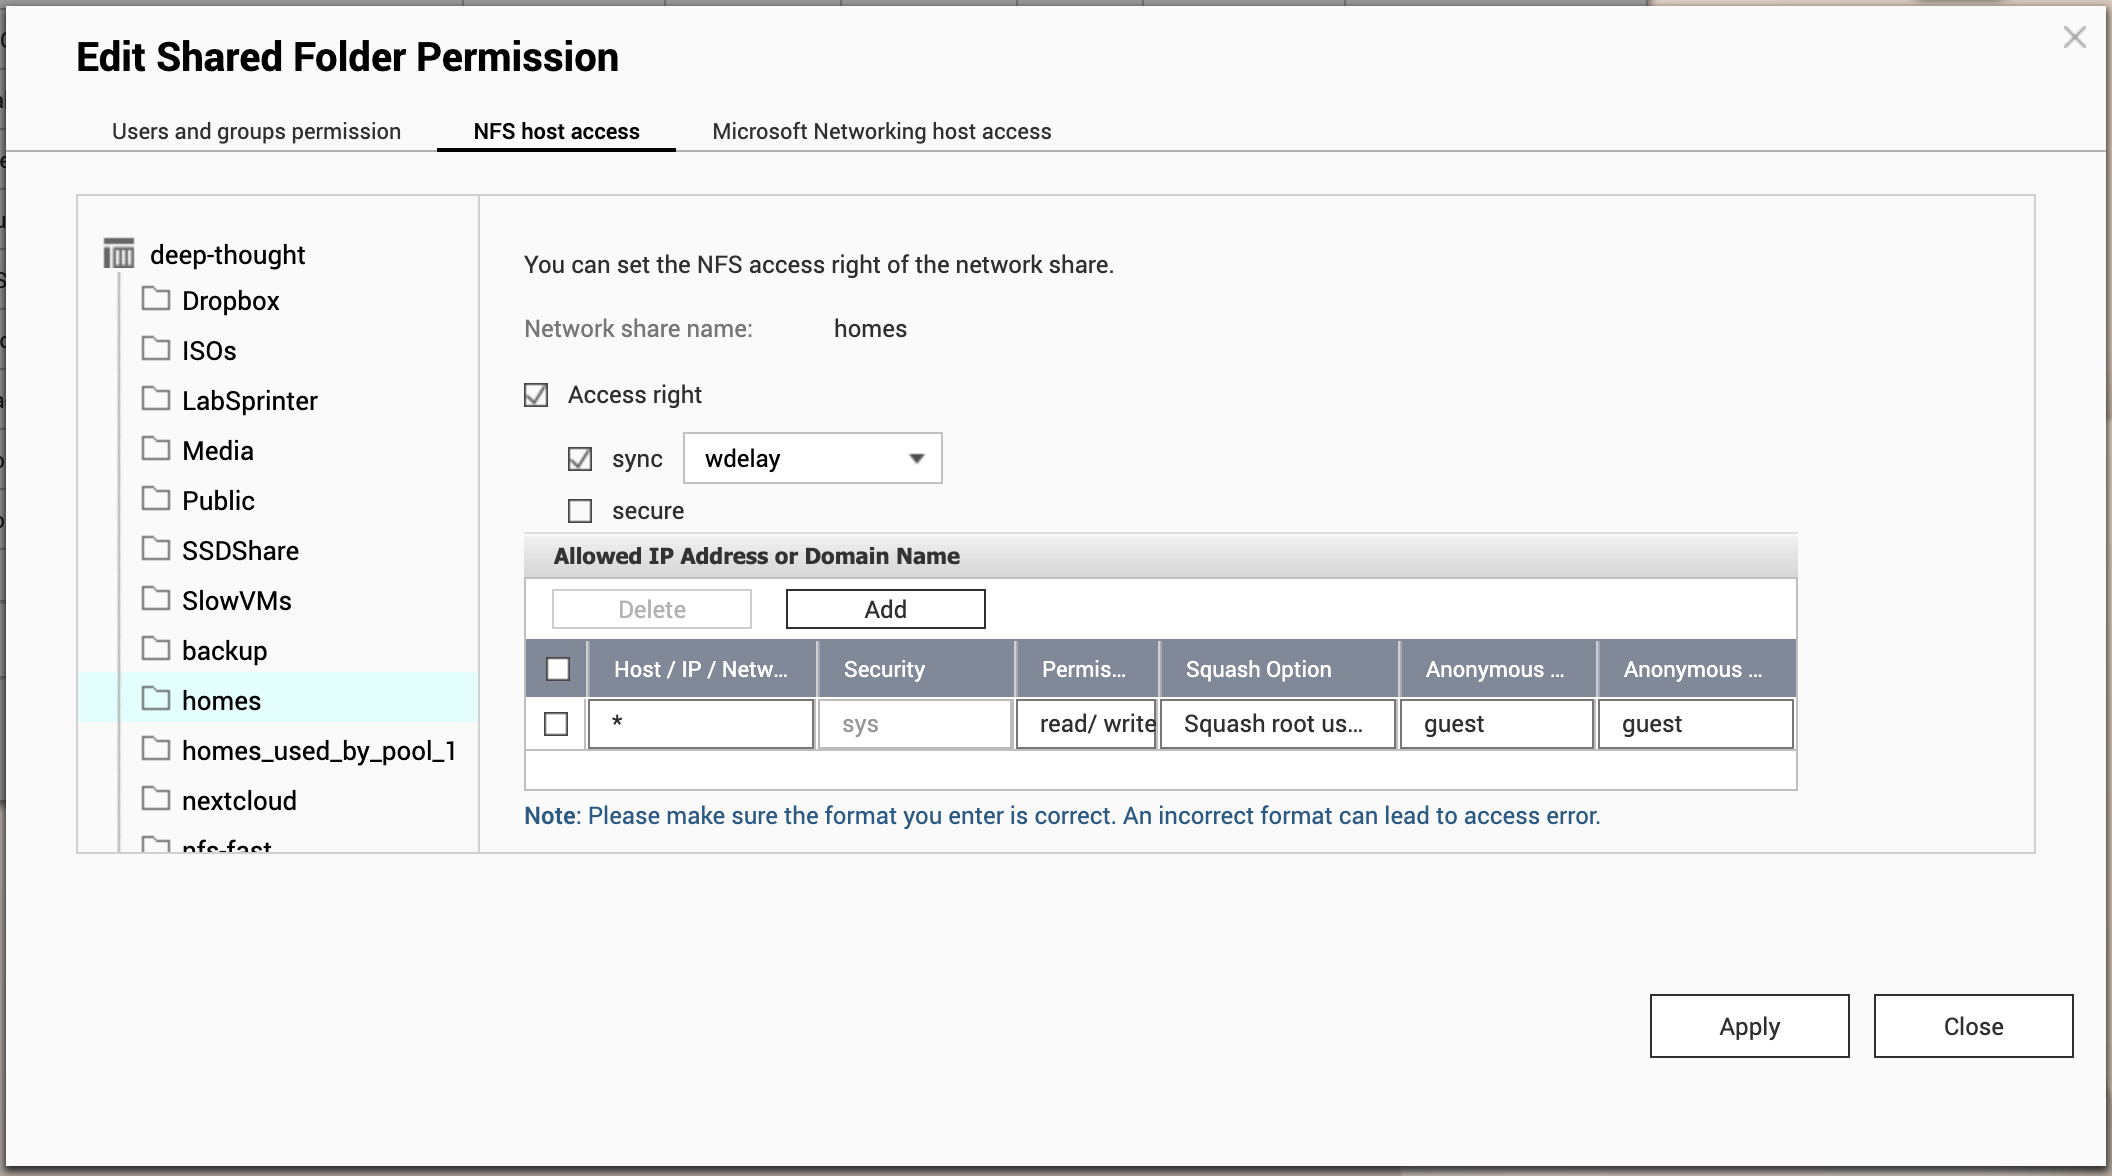Screen dimensions: 2112x1176
Task: Click the SSDShare folder icon
Action: click(156, 549)
